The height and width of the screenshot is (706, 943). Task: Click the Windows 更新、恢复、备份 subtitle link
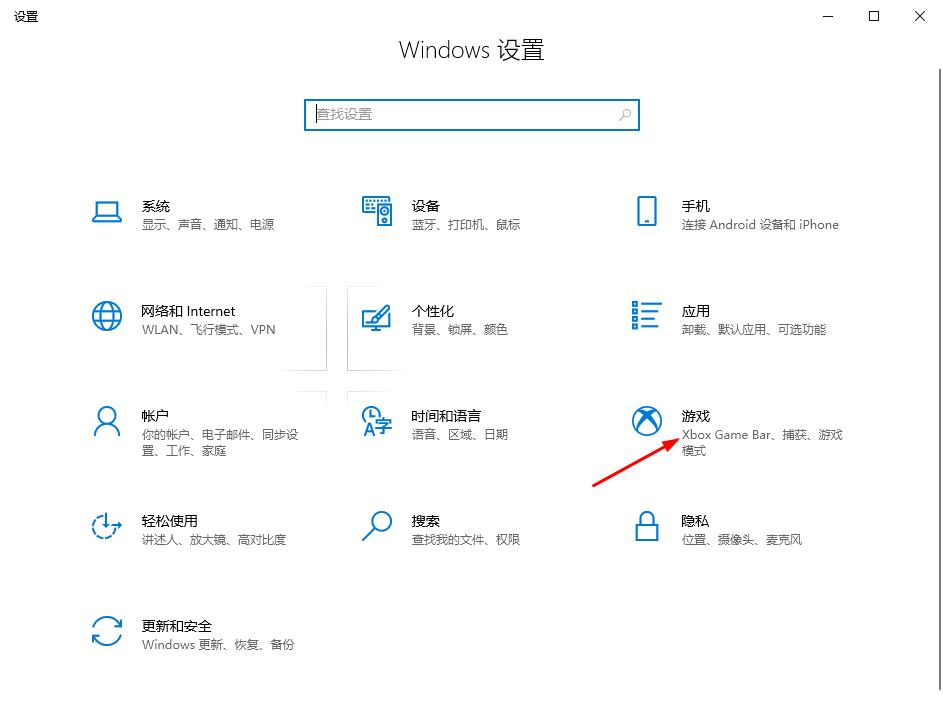point(218,645)
